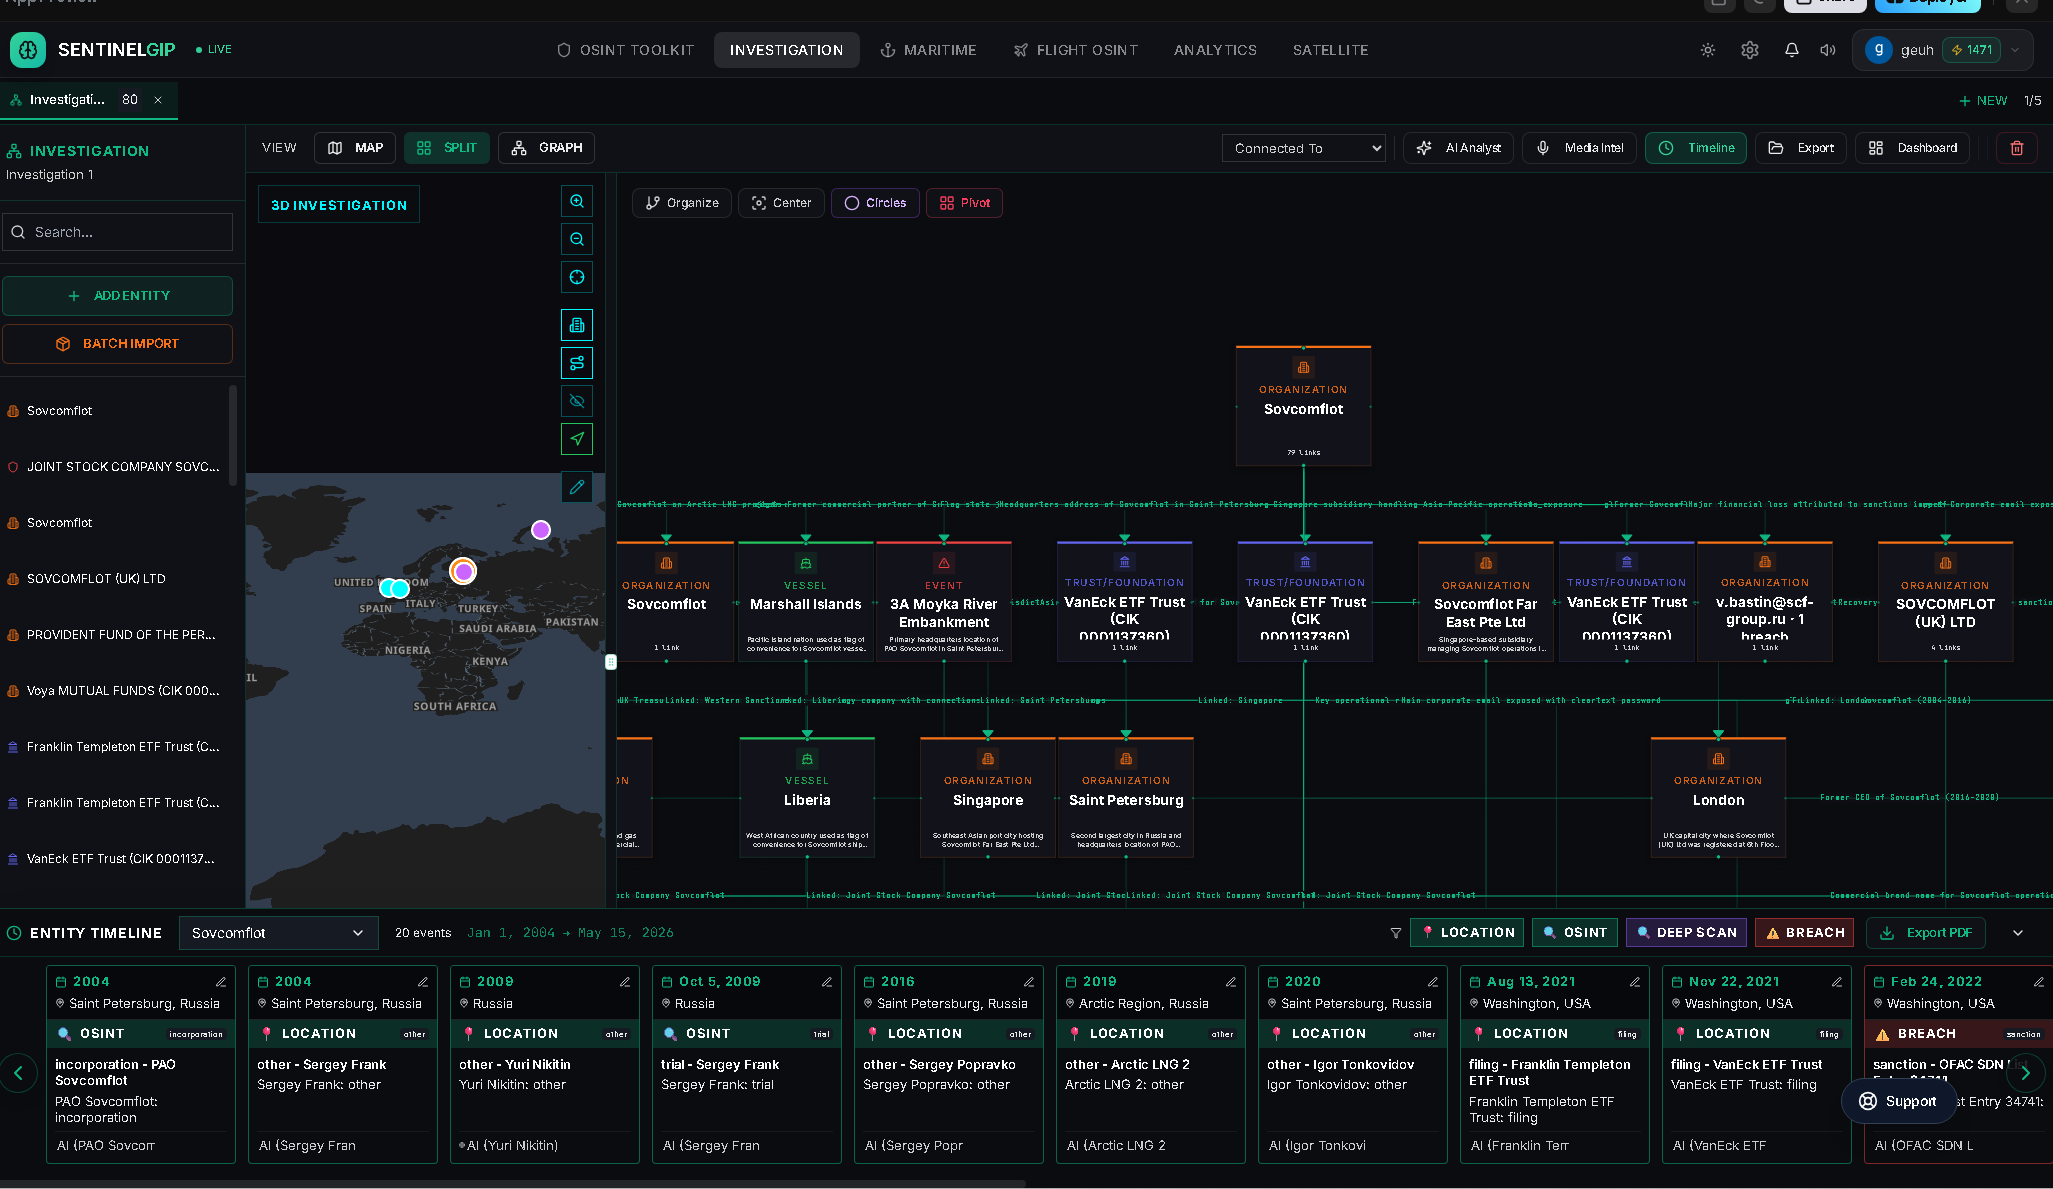Image resolution: width=2053 pixels, height=1189 pixels.
Task: Select the Marshall Islands vessel node
Action: [x=806, y=601]
